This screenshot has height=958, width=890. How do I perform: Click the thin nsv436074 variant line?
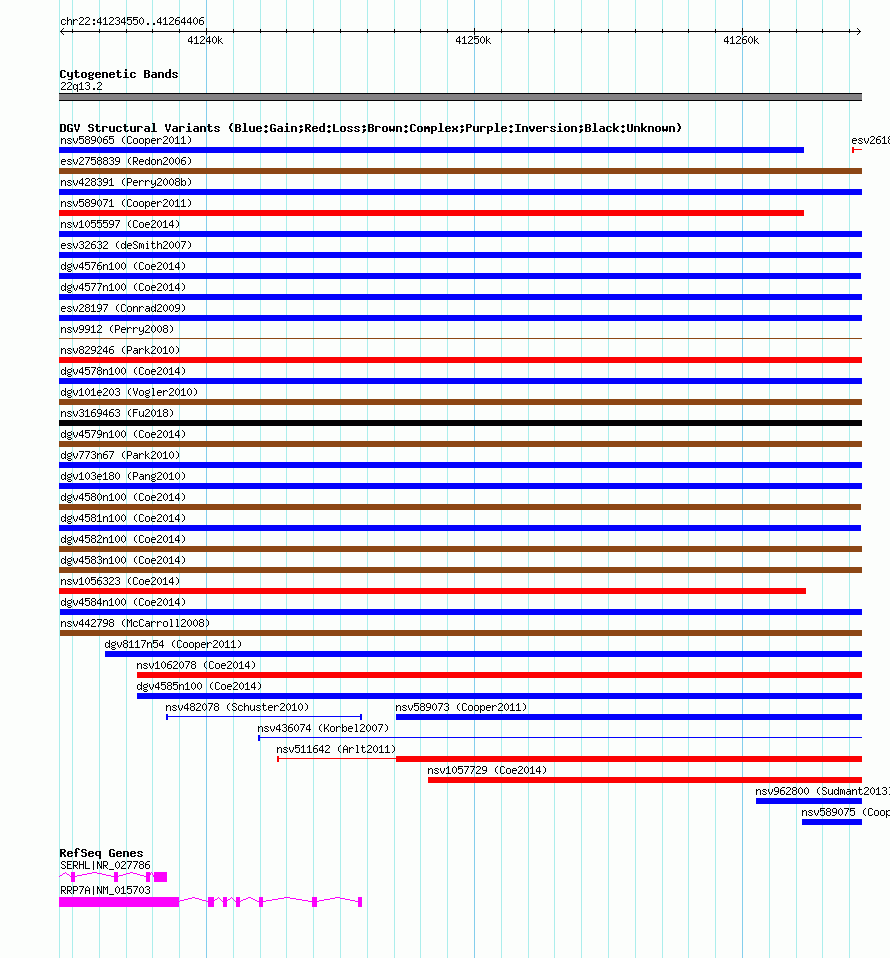pyautogui.click(x=560, y=737)
